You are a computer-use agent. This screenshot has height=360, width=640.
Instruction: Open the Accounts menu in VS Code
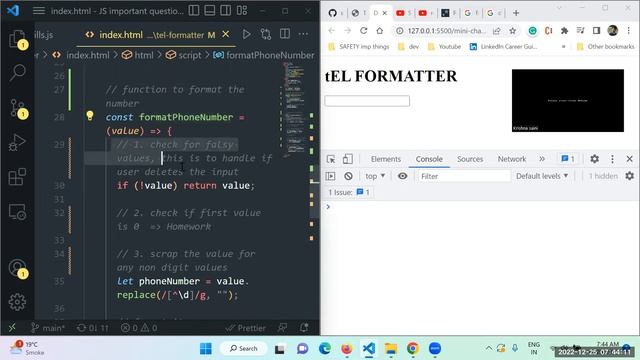point(18,269)
